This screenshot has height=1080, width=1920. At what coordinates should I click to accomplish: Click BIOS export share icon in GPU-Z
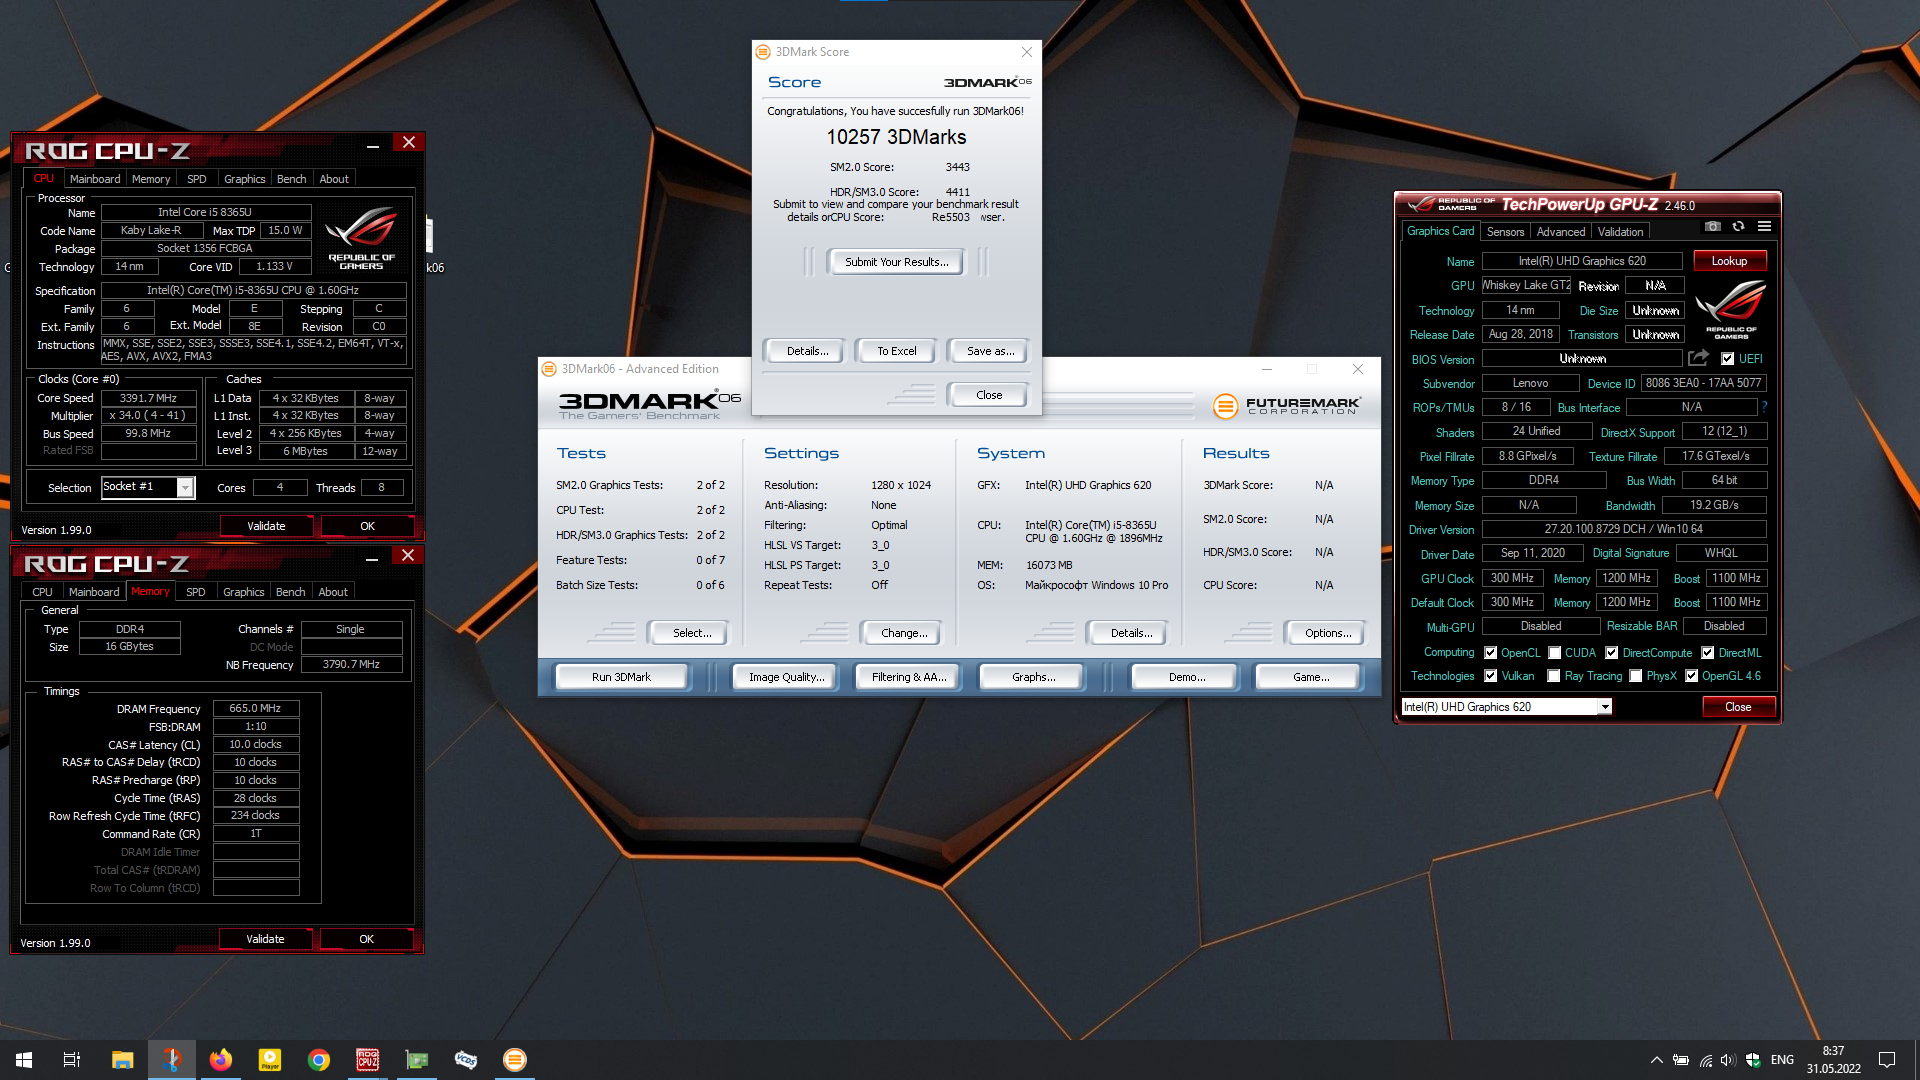(1698, 358)
